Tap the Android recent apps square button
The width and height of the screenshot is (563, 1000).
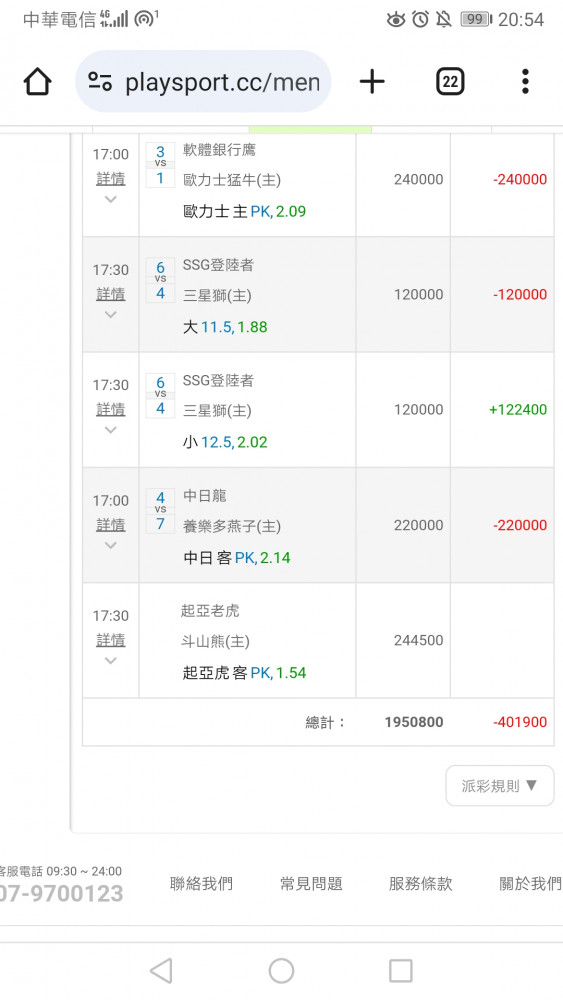401,971
